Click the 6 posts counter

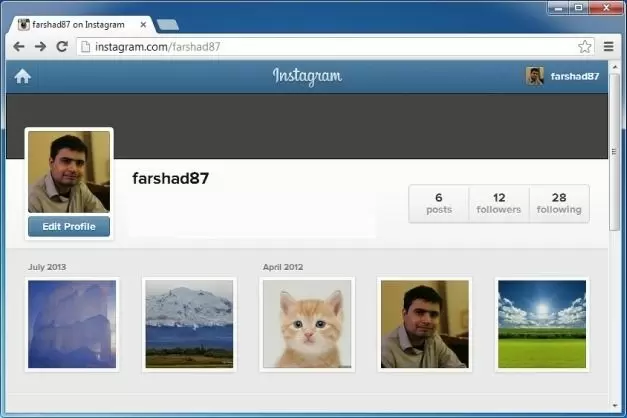438,203
